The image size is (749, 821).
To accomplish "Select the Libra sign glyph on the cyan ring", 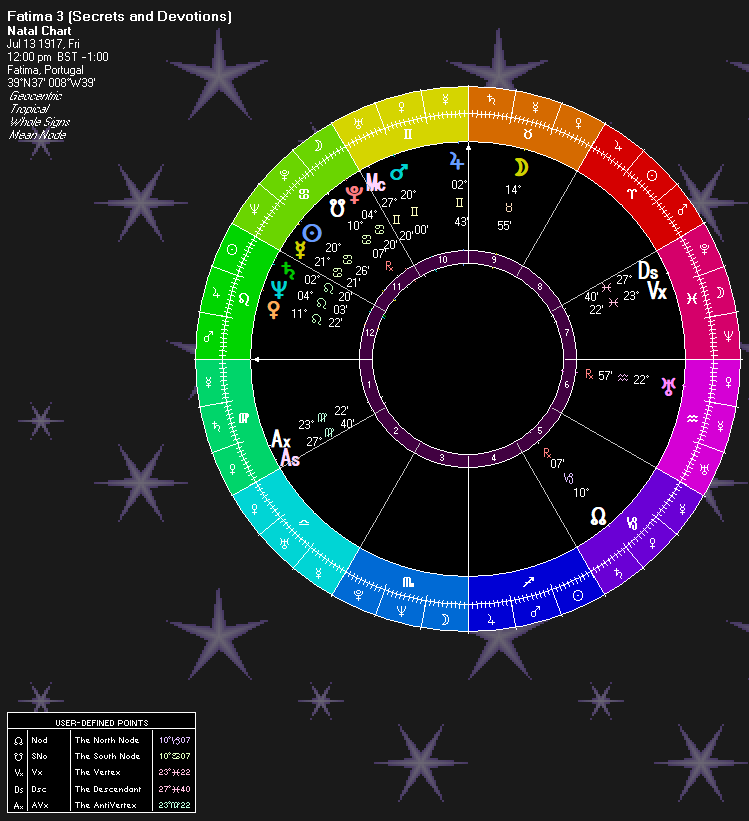I will click(x=304, y=523).
